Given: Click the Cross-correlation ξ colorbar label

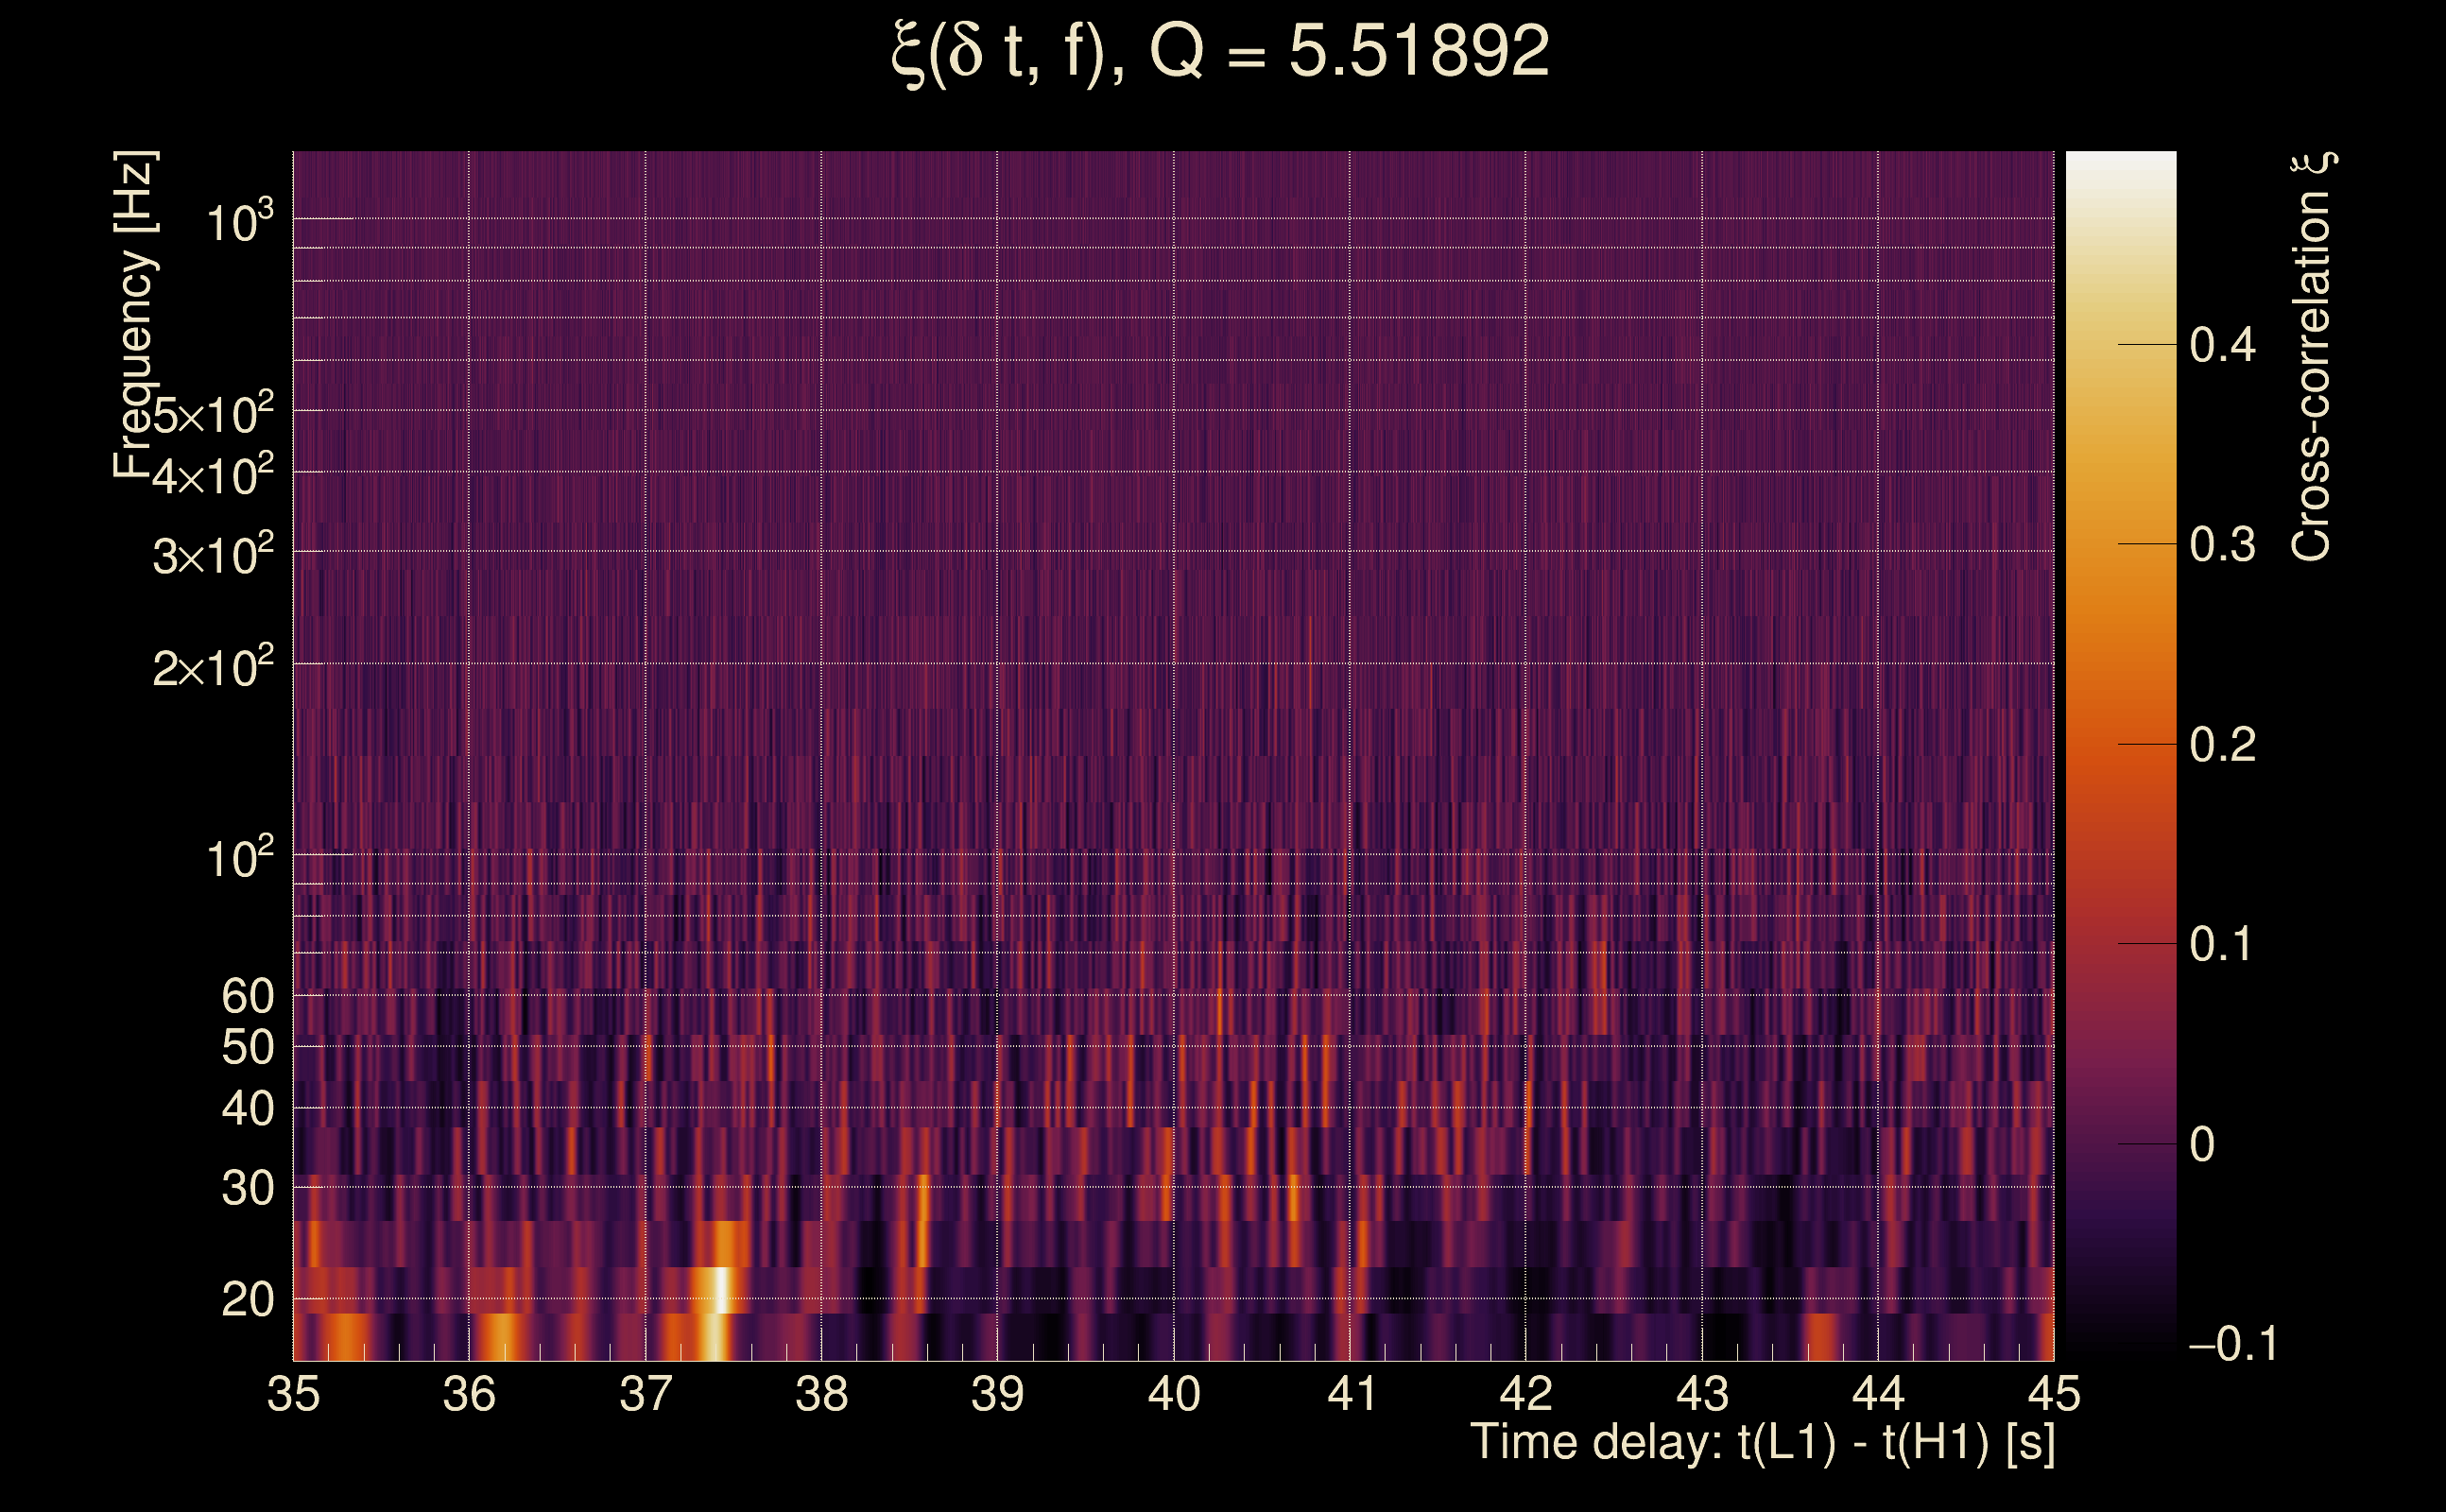Looking at the screenshot, I should [x=2311, y=357].
